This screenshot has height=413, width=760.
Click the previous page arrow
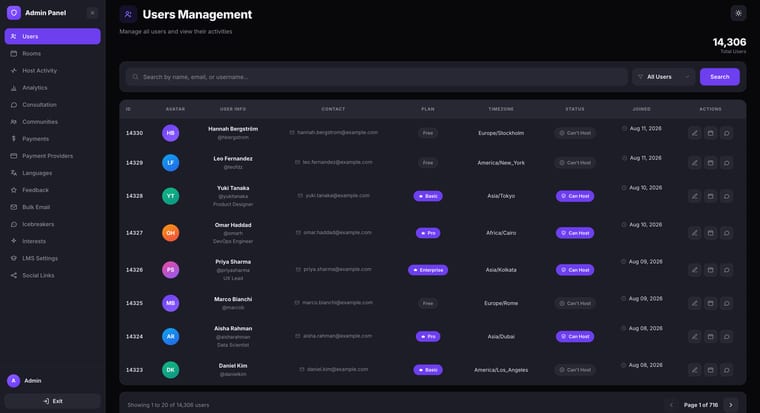point(671,405)
